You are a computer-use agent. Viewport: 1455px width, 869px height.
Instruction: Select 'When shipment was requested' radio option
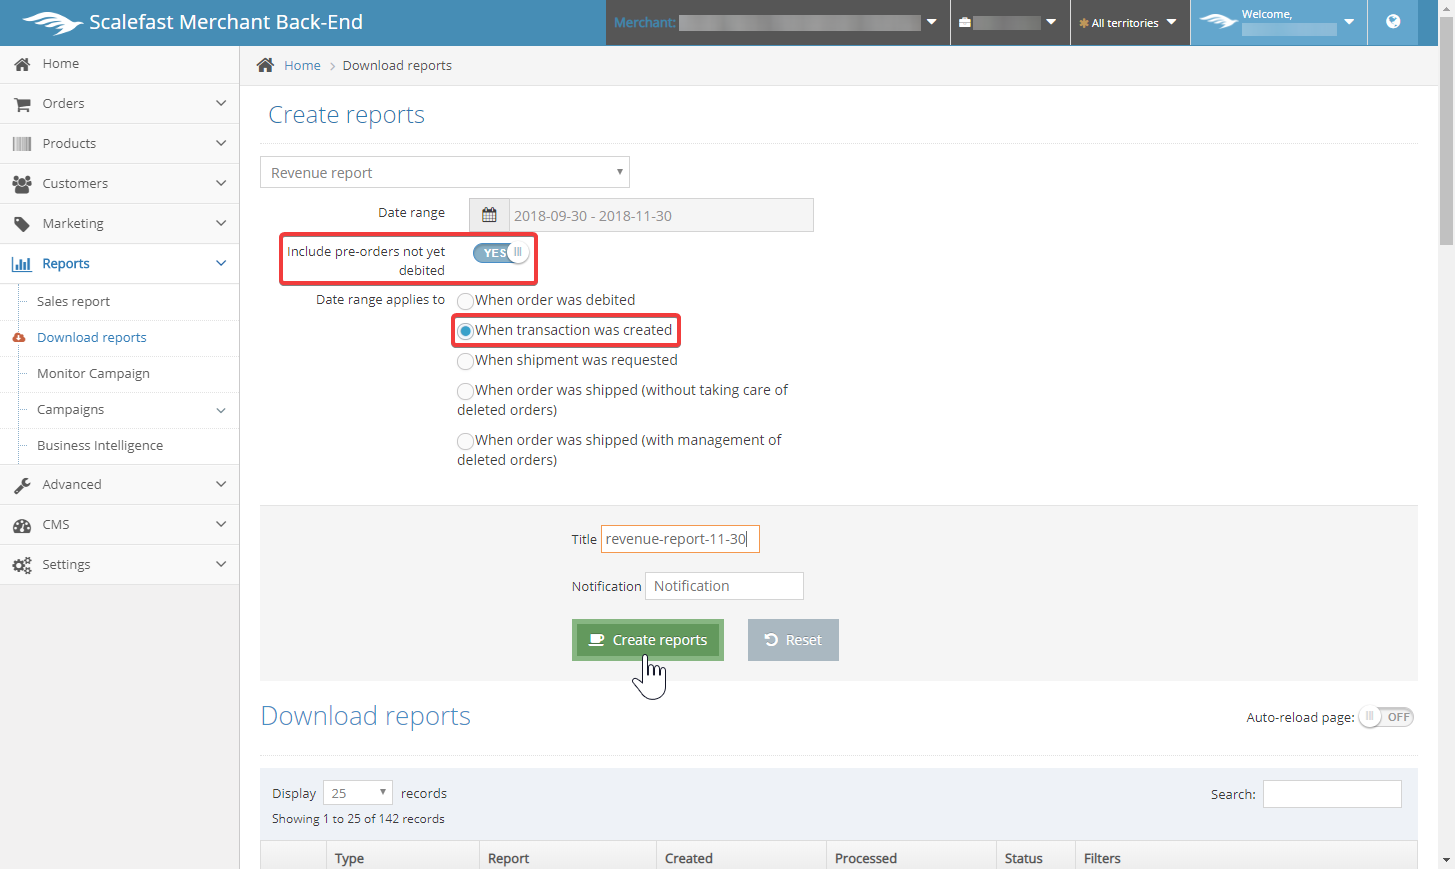tap(465, 361)
